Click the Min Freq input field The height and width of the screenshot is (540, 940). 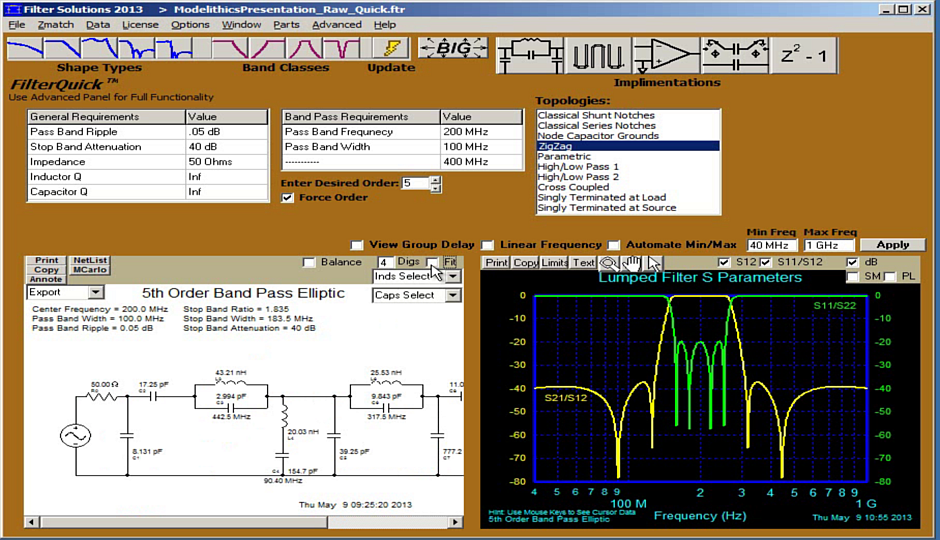tap(772, 245)
